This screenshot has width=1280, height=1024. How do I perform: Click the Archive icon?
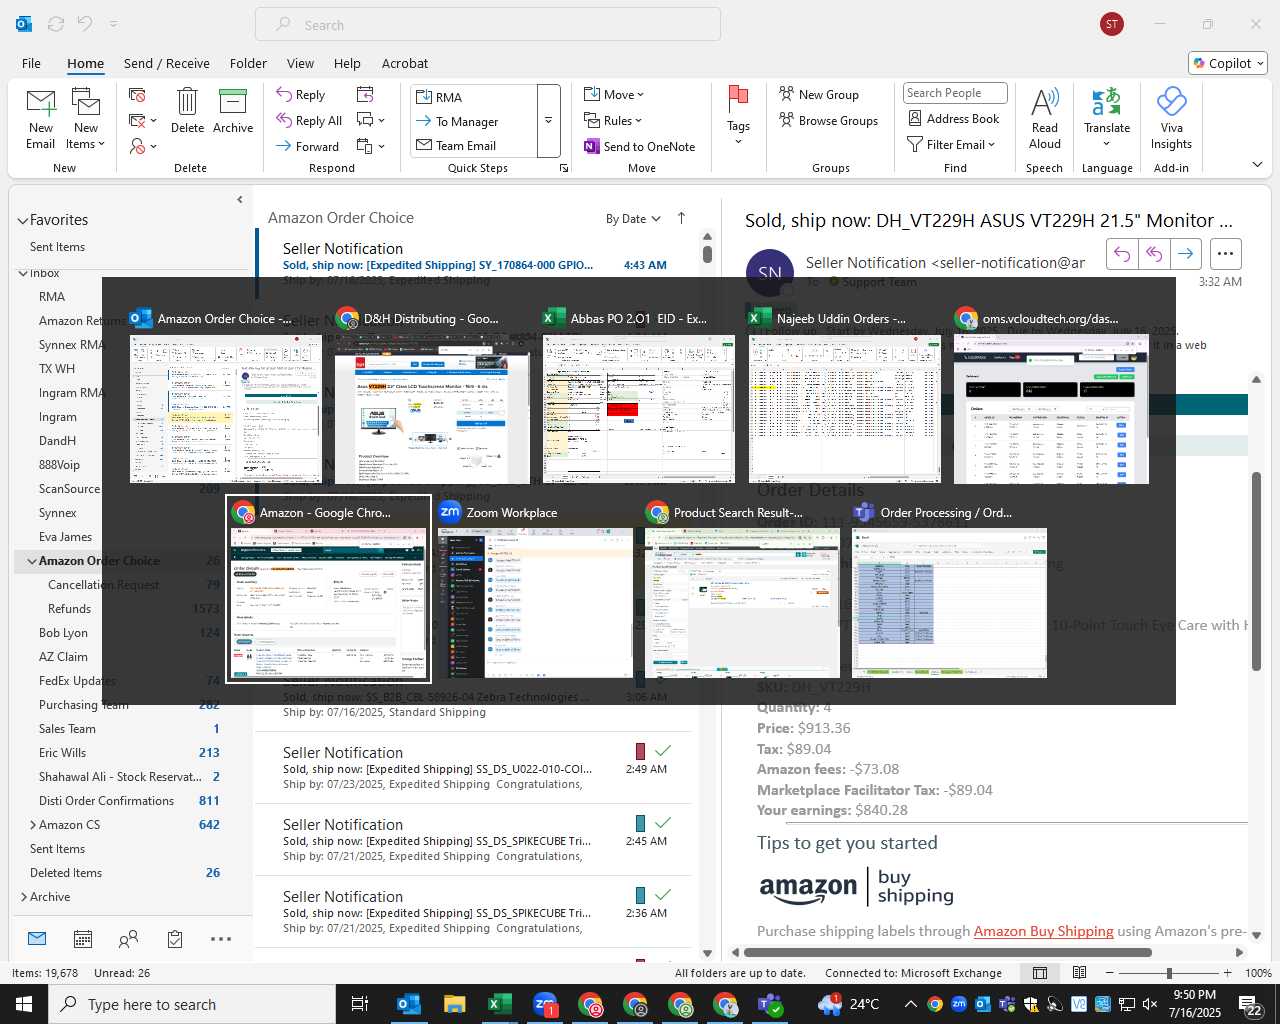(233, 102)
